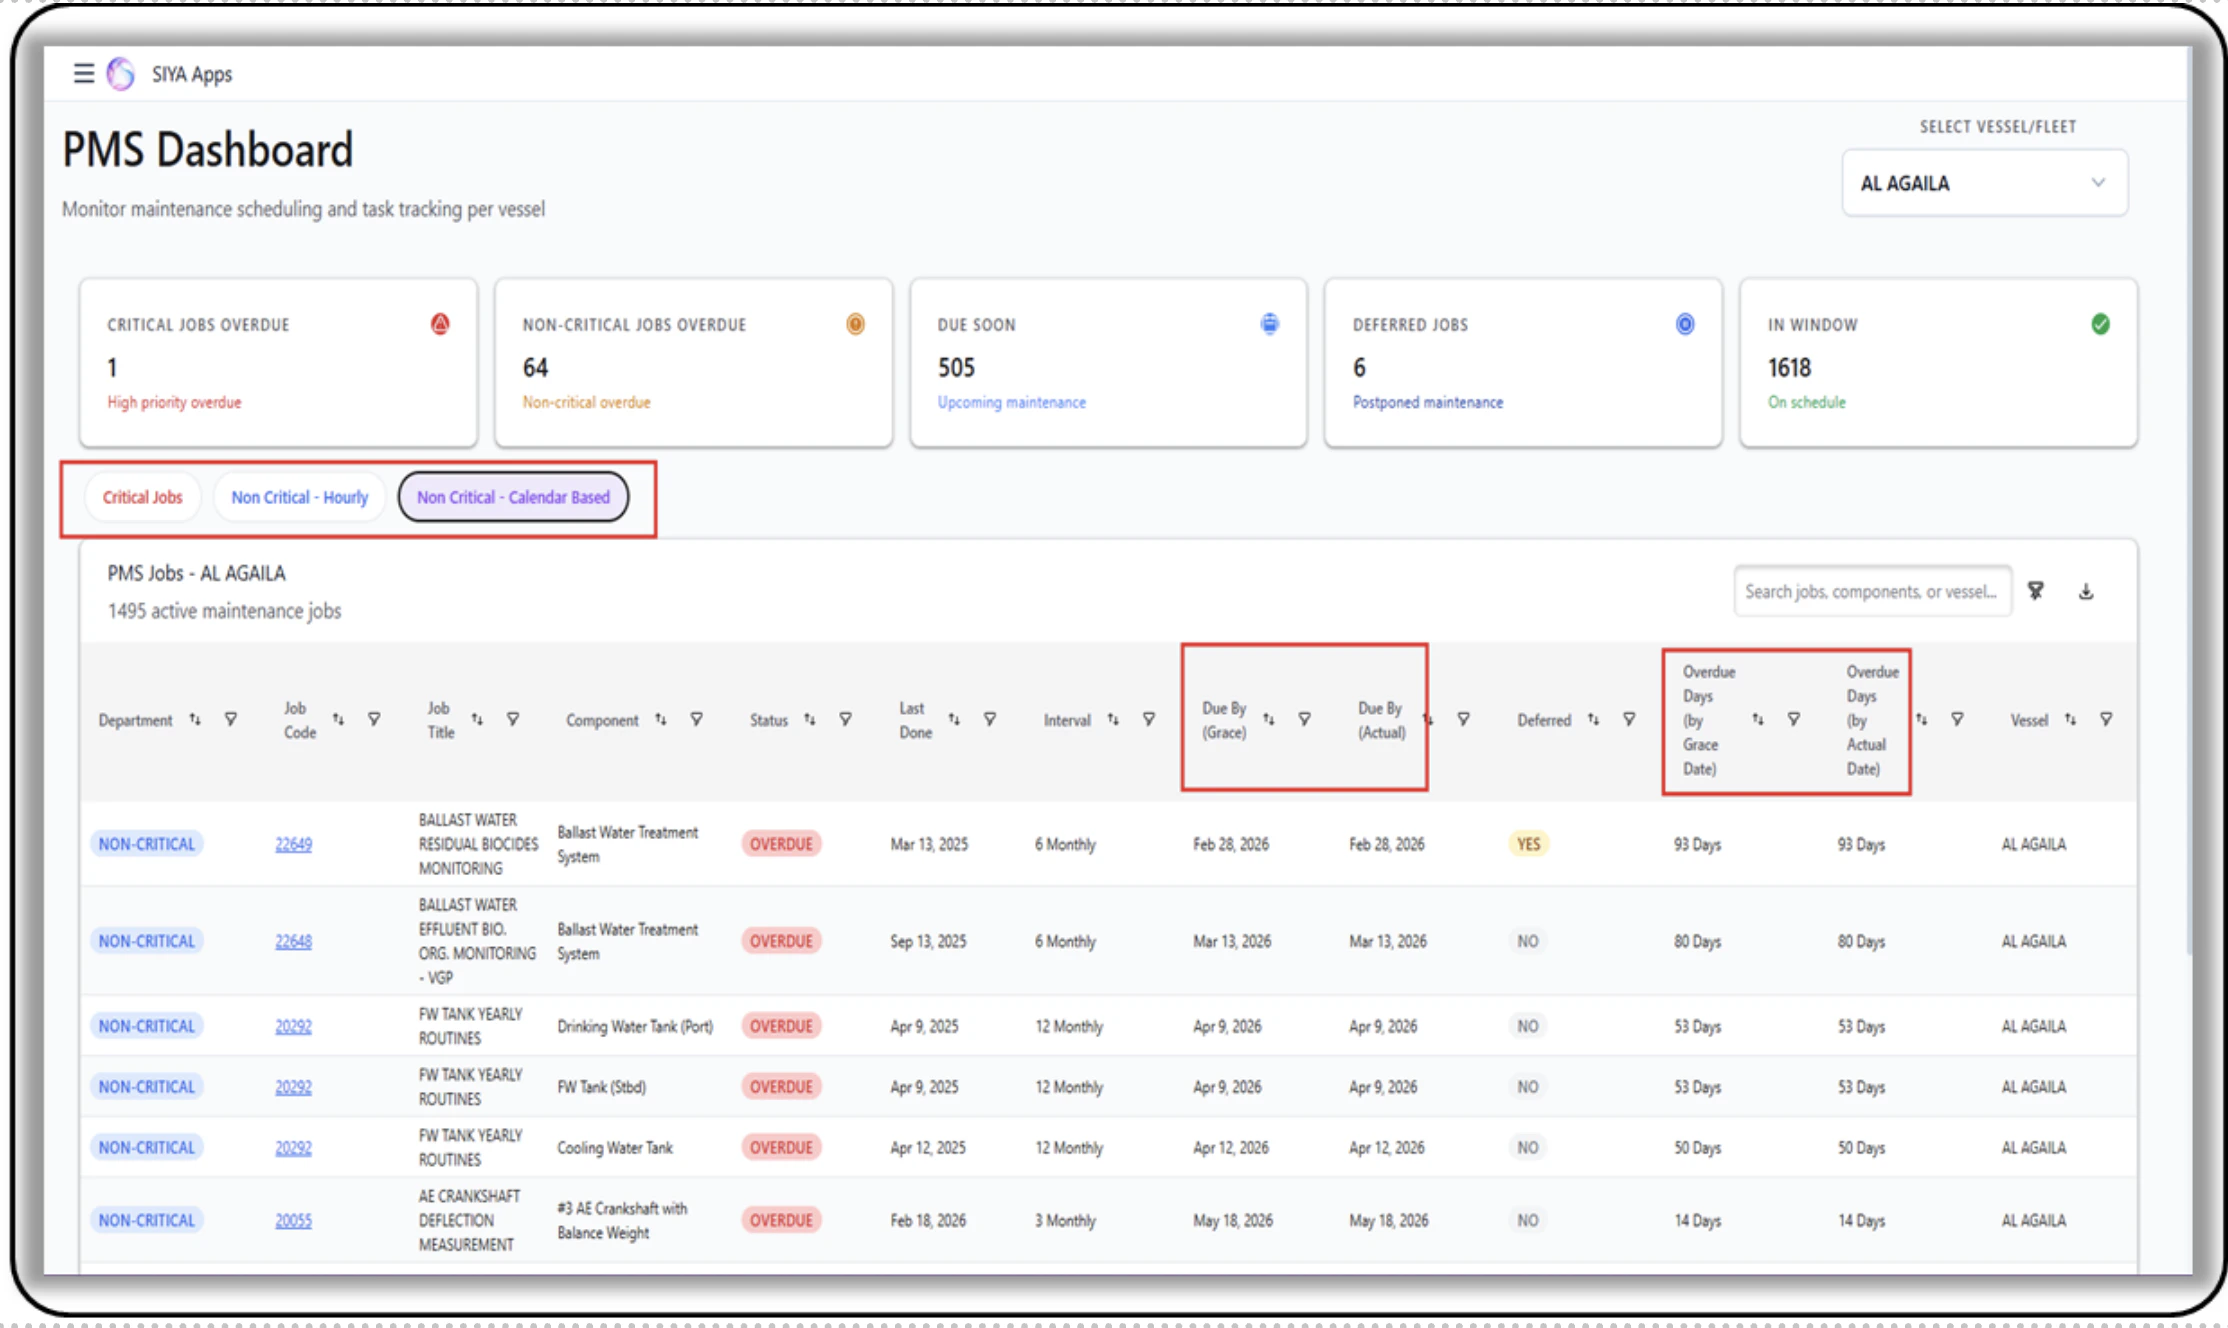
Task: Sort by Job Title column
Action: coord(477,719)
